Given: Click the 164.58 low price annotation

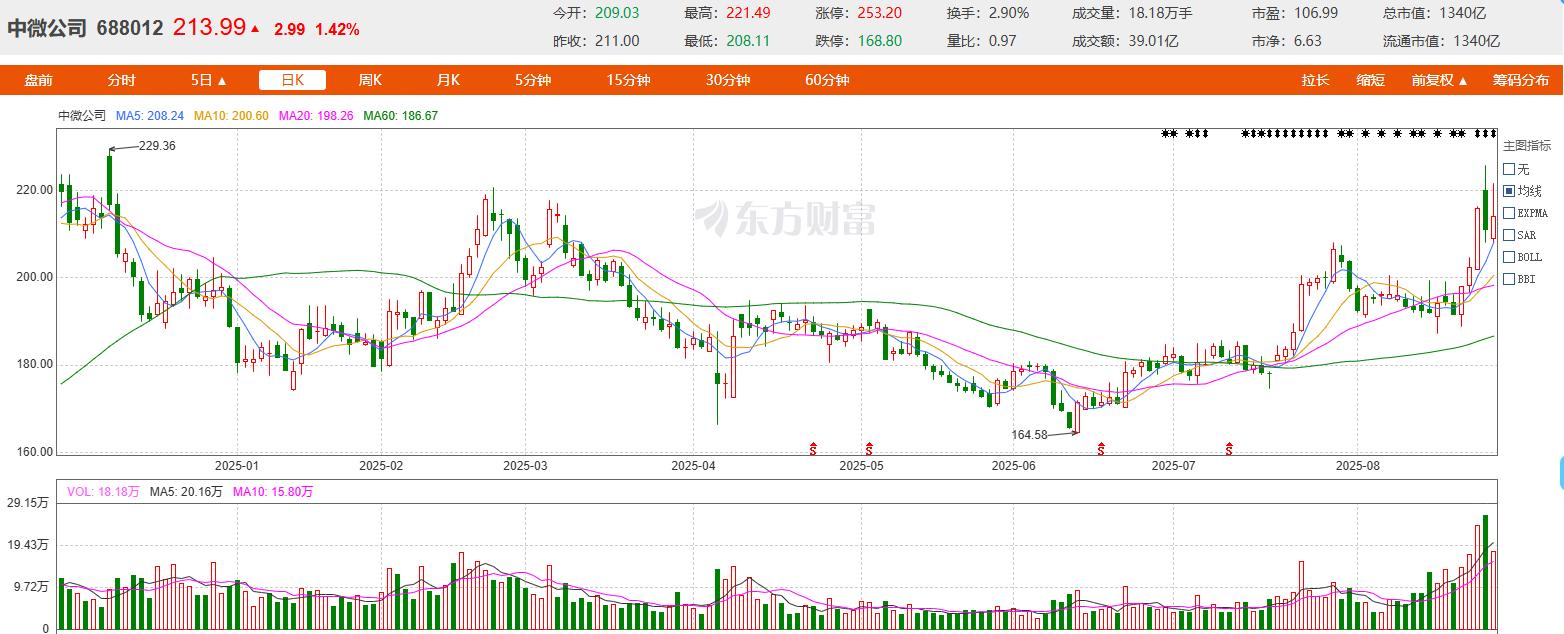Looking at the screenshot, I should coord(1031,435).
